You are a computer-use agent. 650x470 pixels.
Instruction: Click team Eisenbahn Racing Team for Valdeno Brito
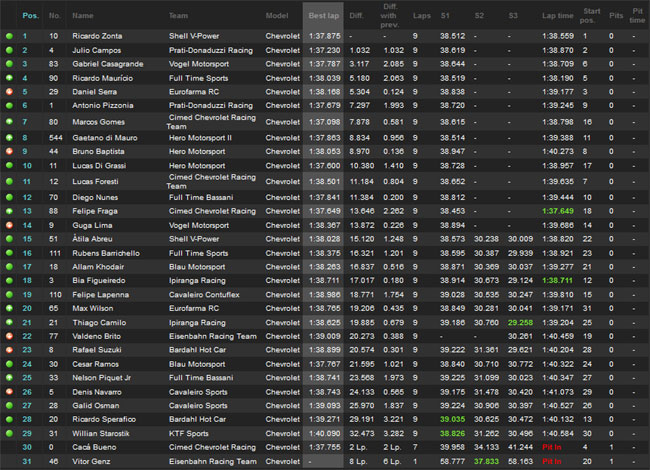[x=213, y=336]
